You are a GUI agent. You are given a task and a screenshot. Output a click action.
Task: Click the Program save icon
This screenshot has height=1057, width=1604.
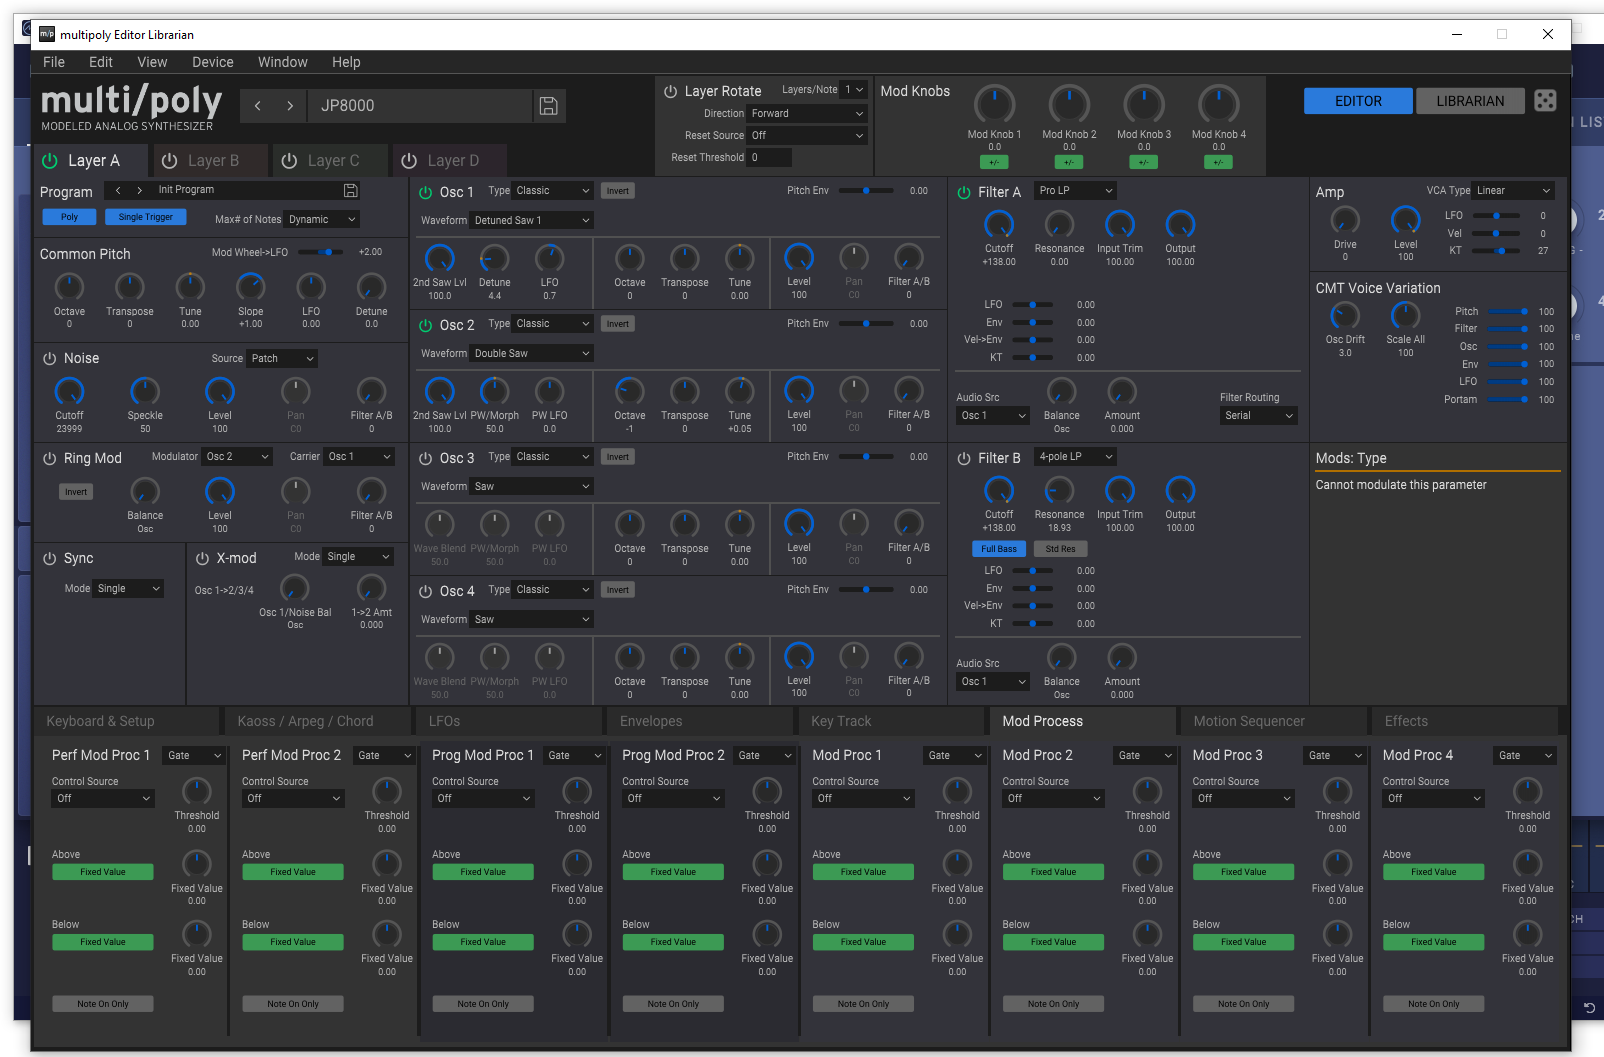(x=350, y=190)
